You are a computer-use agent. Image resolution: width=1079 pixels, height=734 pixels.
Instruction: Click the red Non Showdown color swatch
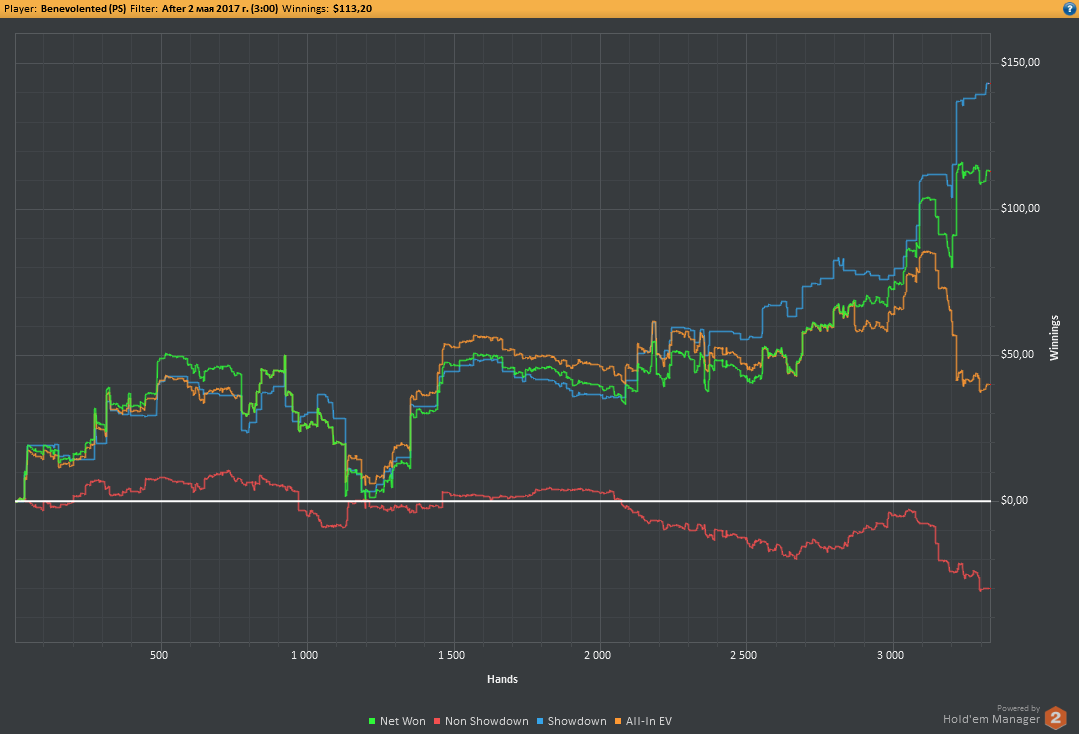(x=437, y=721)
